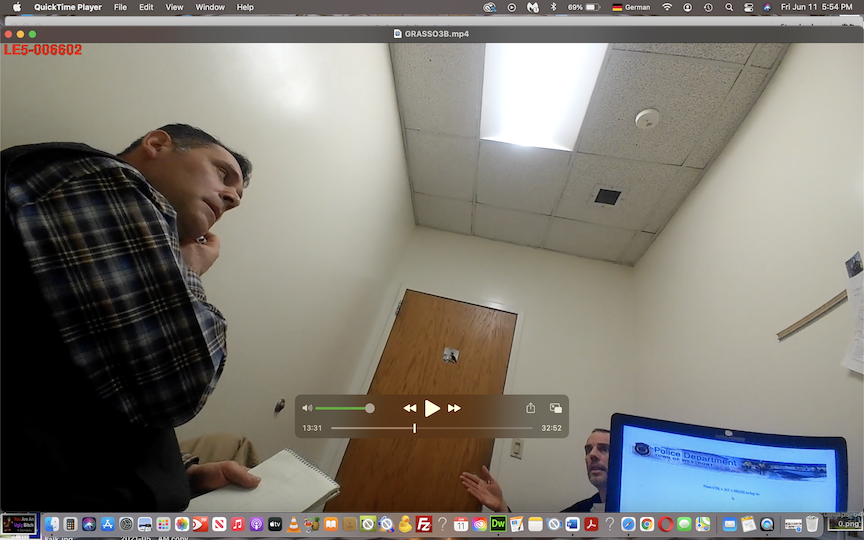Image resolution: width=864 pixels, height=540 pixels.
Task: Open the View menu
Action: (174, 7)
